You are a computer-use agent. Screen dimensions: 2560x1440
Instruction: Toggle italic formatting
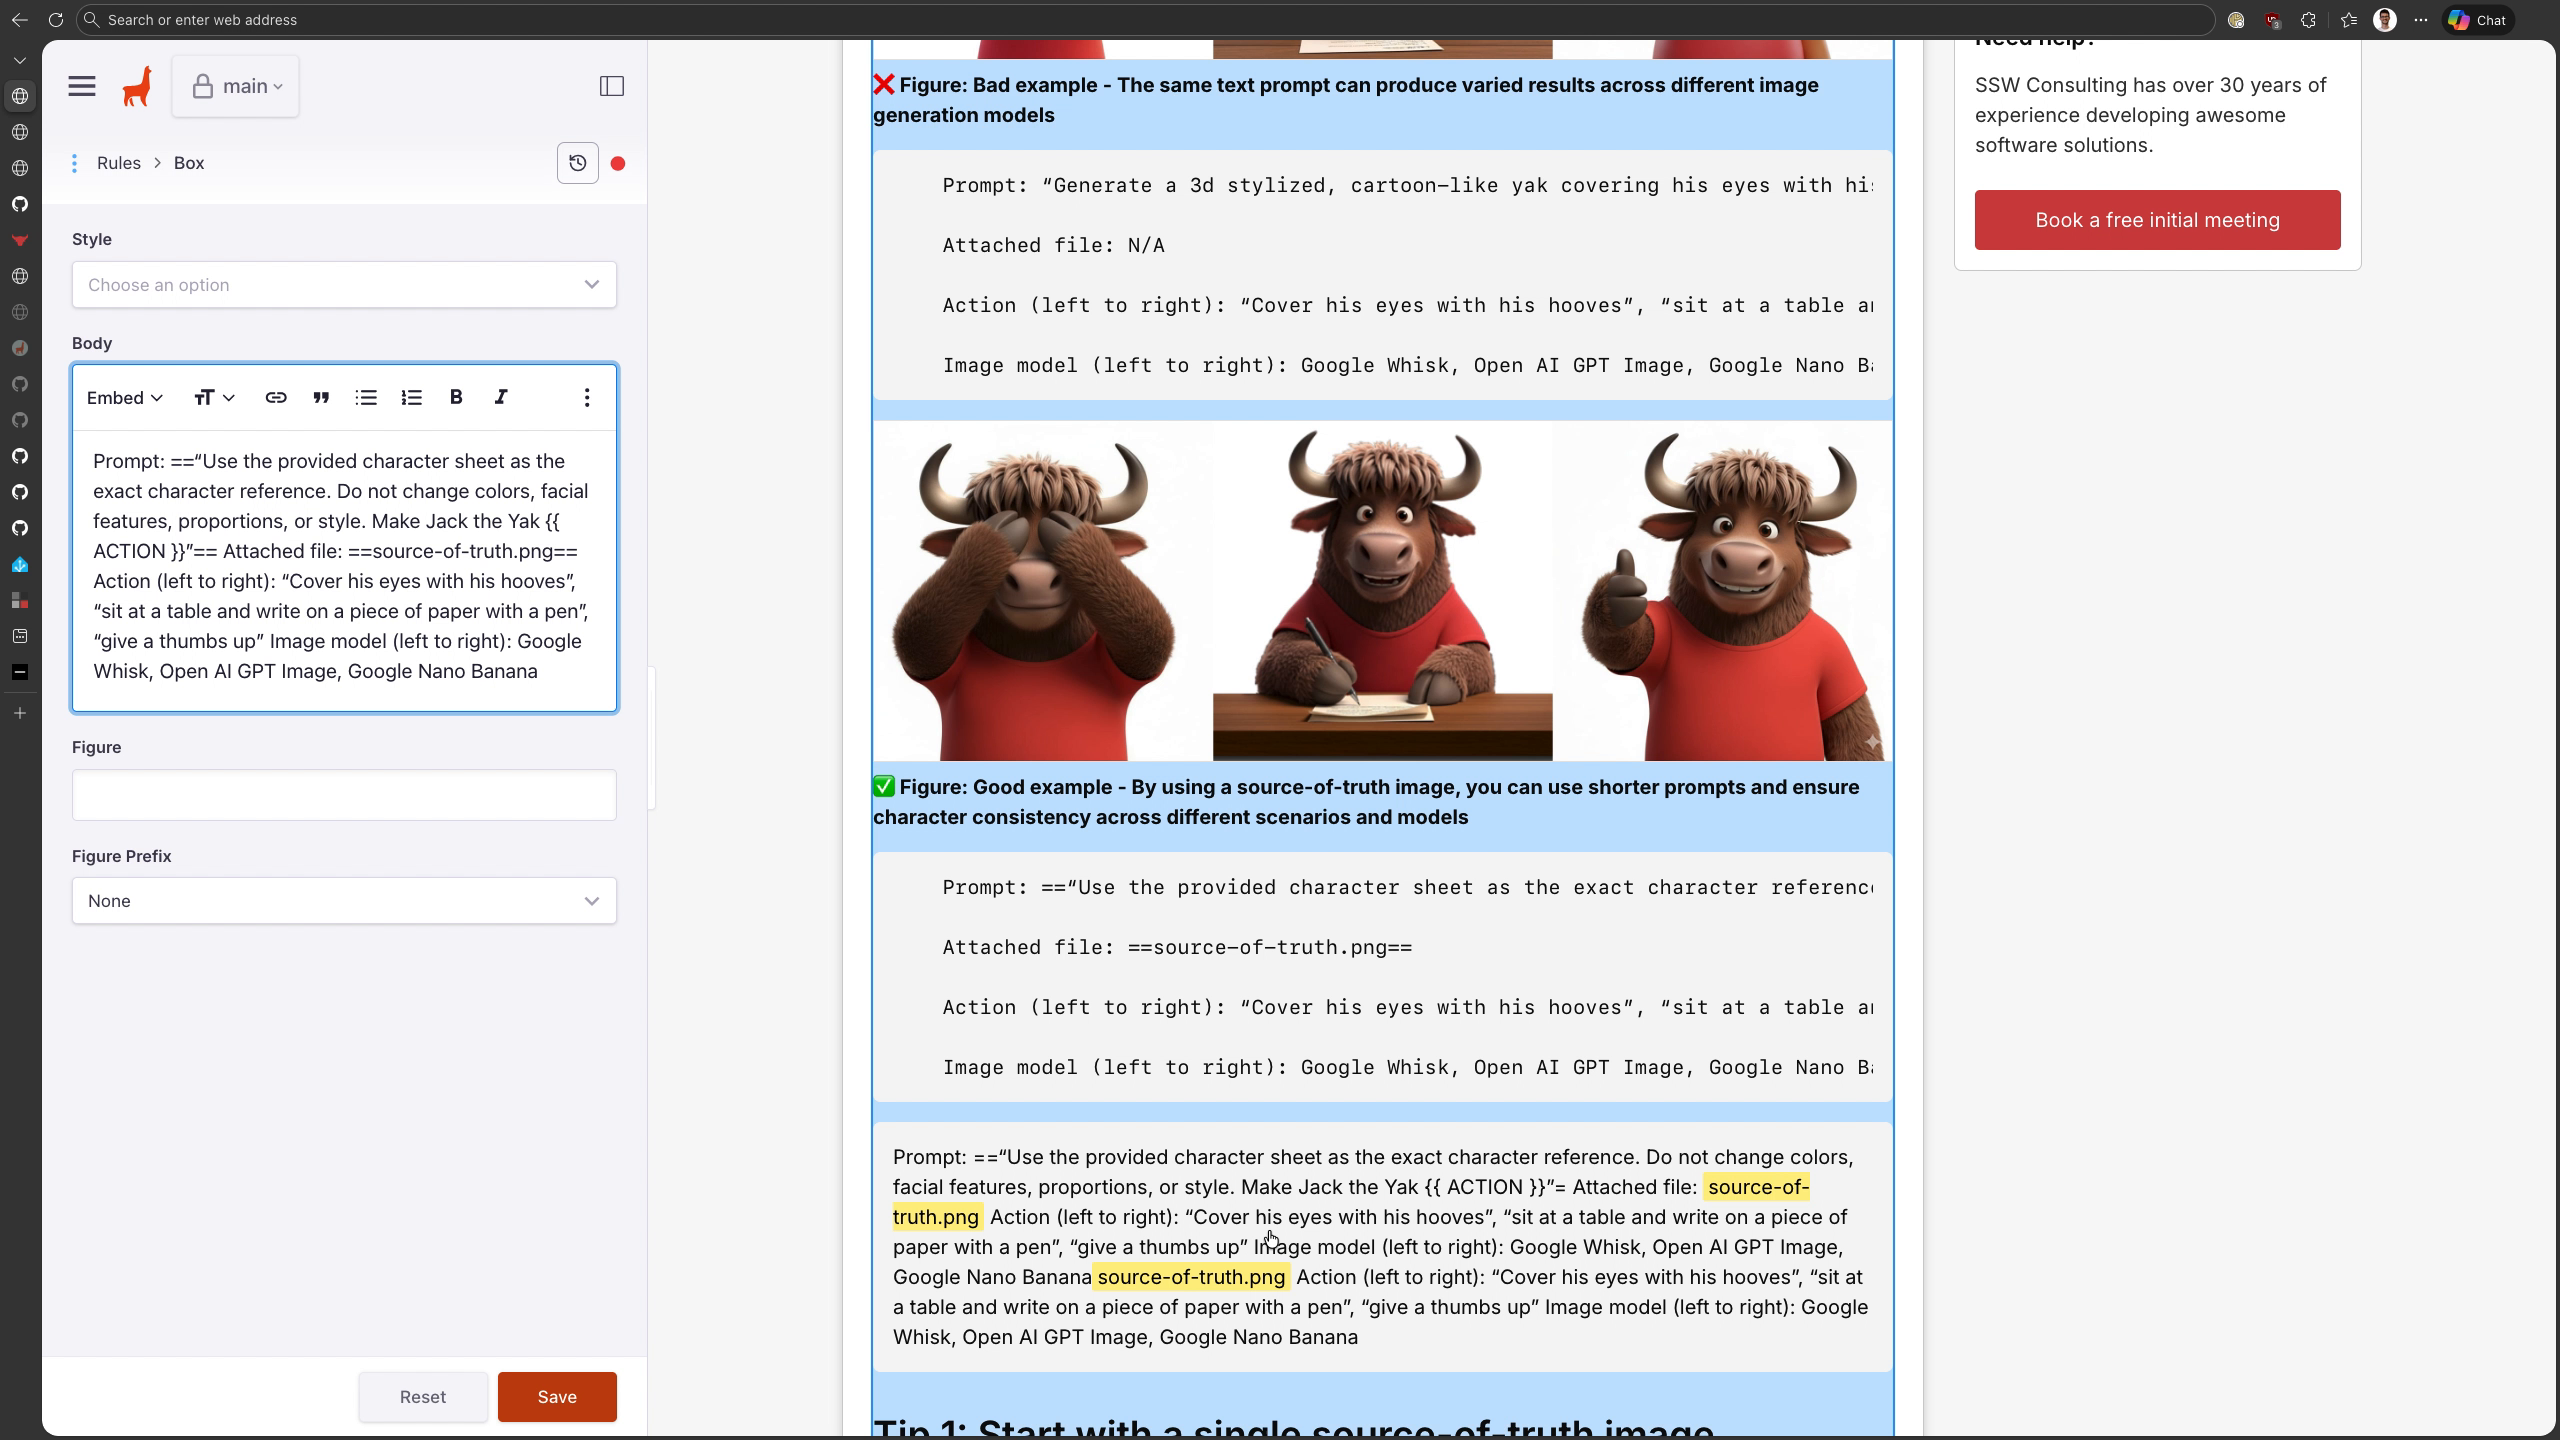(500, 397)
